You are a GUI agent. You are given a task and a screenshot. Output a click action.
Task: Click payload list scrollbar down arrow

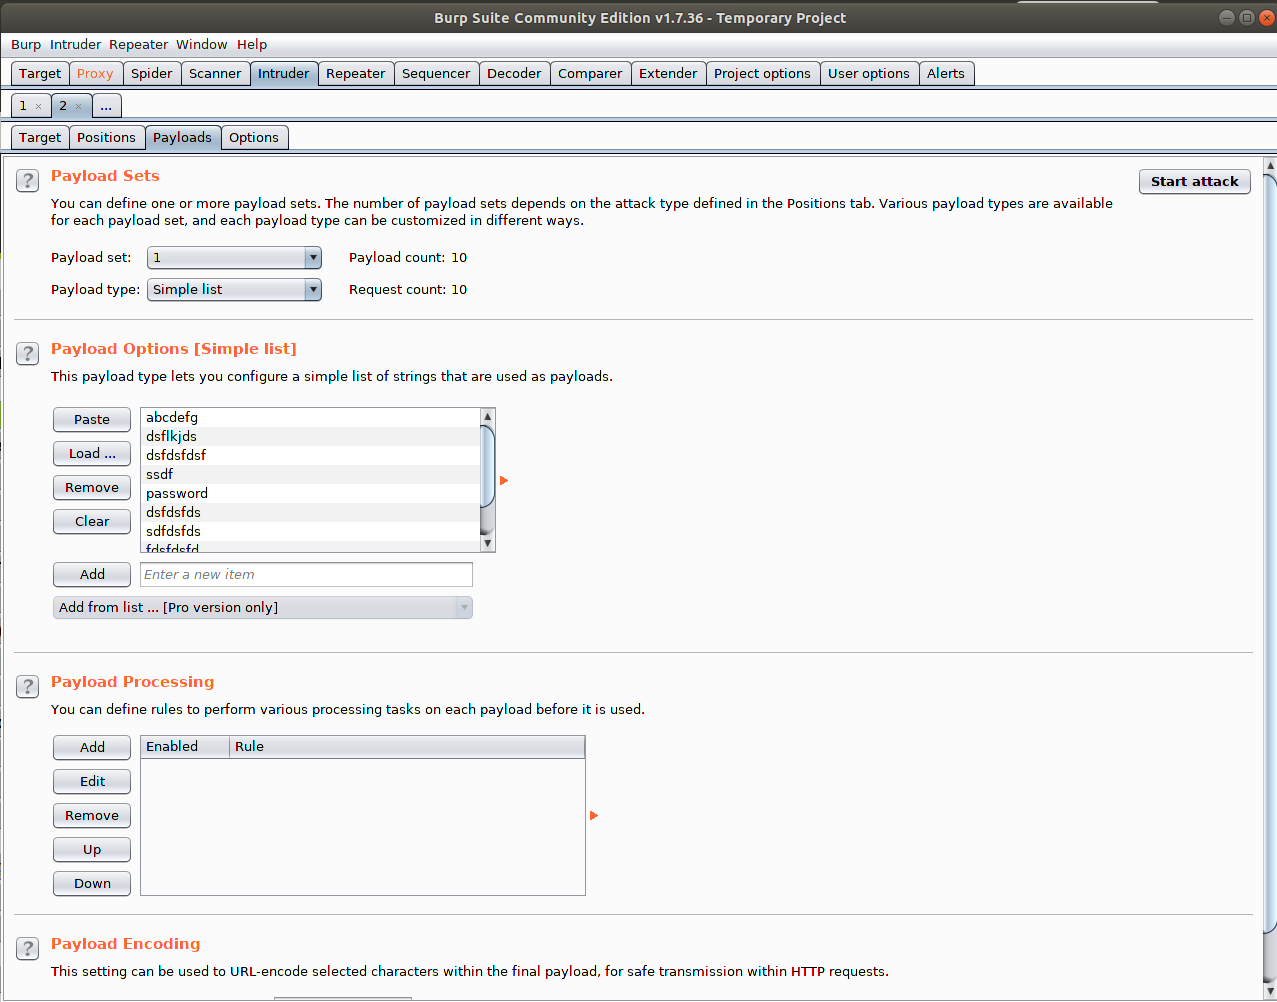[x=488, y=544]
